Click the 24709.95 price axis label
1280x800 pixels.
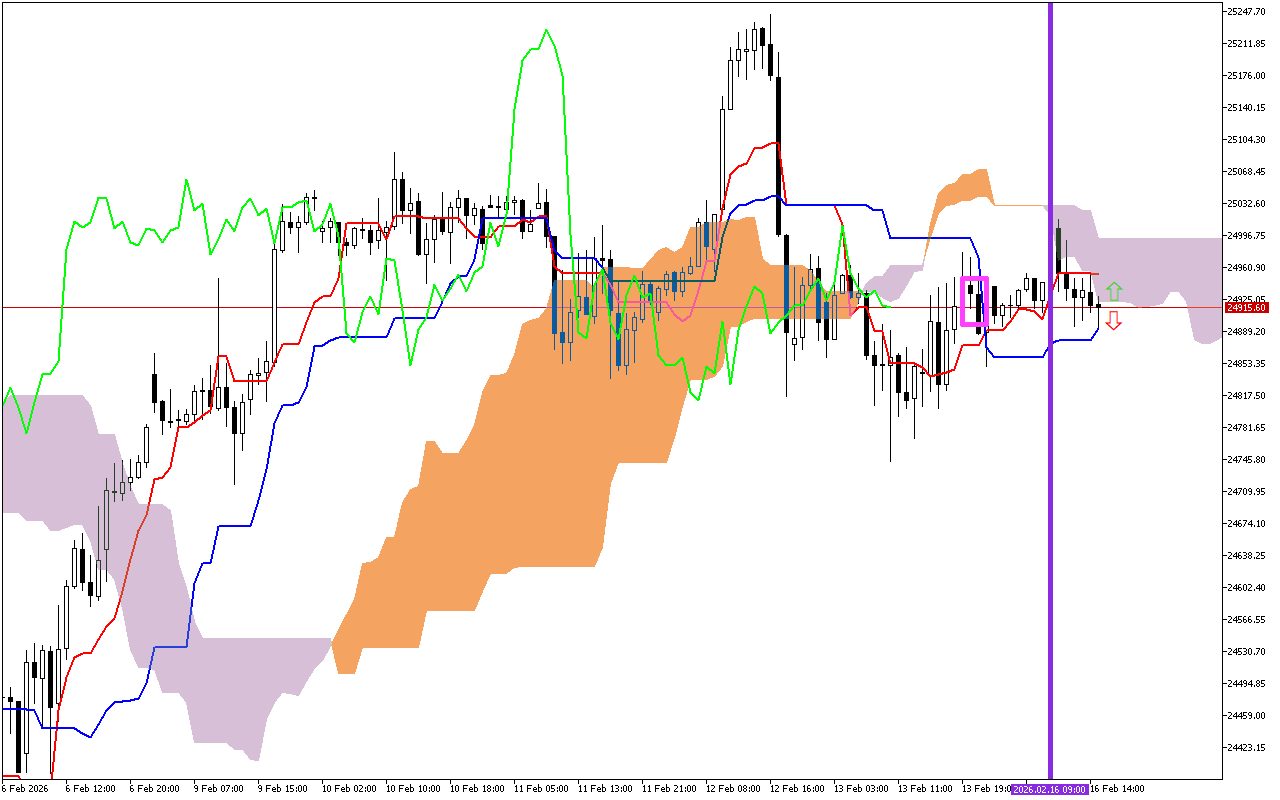1248,492
